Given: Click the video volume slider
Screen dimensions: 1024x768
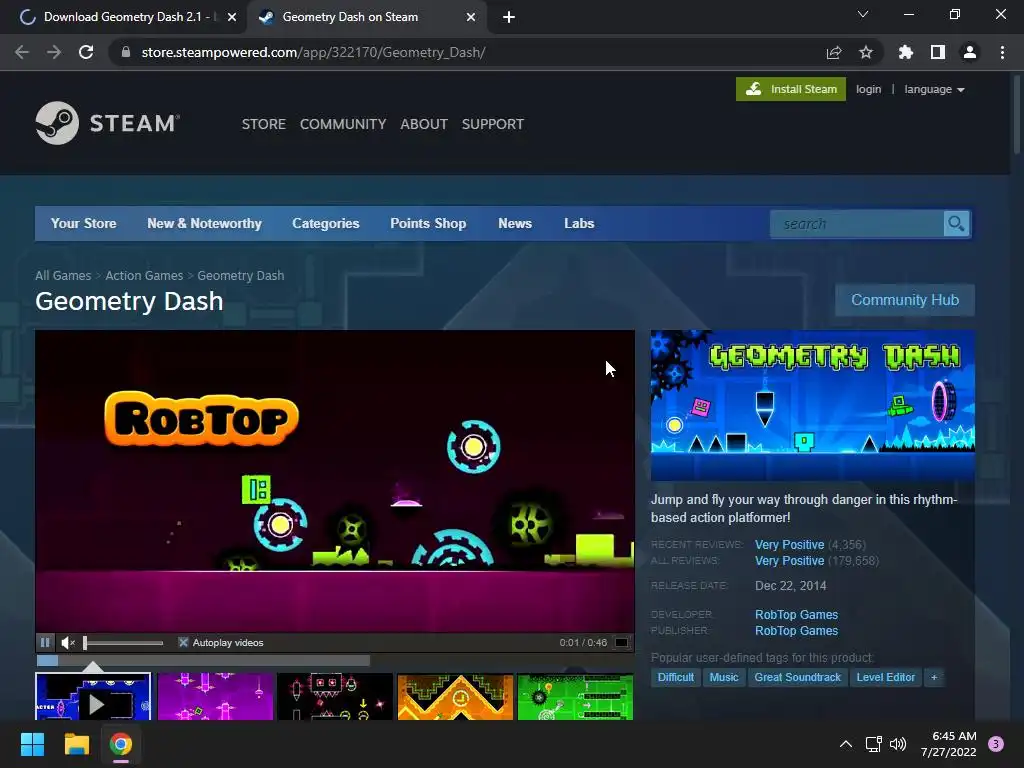Looking at the screenshot, I should [123, 643].
